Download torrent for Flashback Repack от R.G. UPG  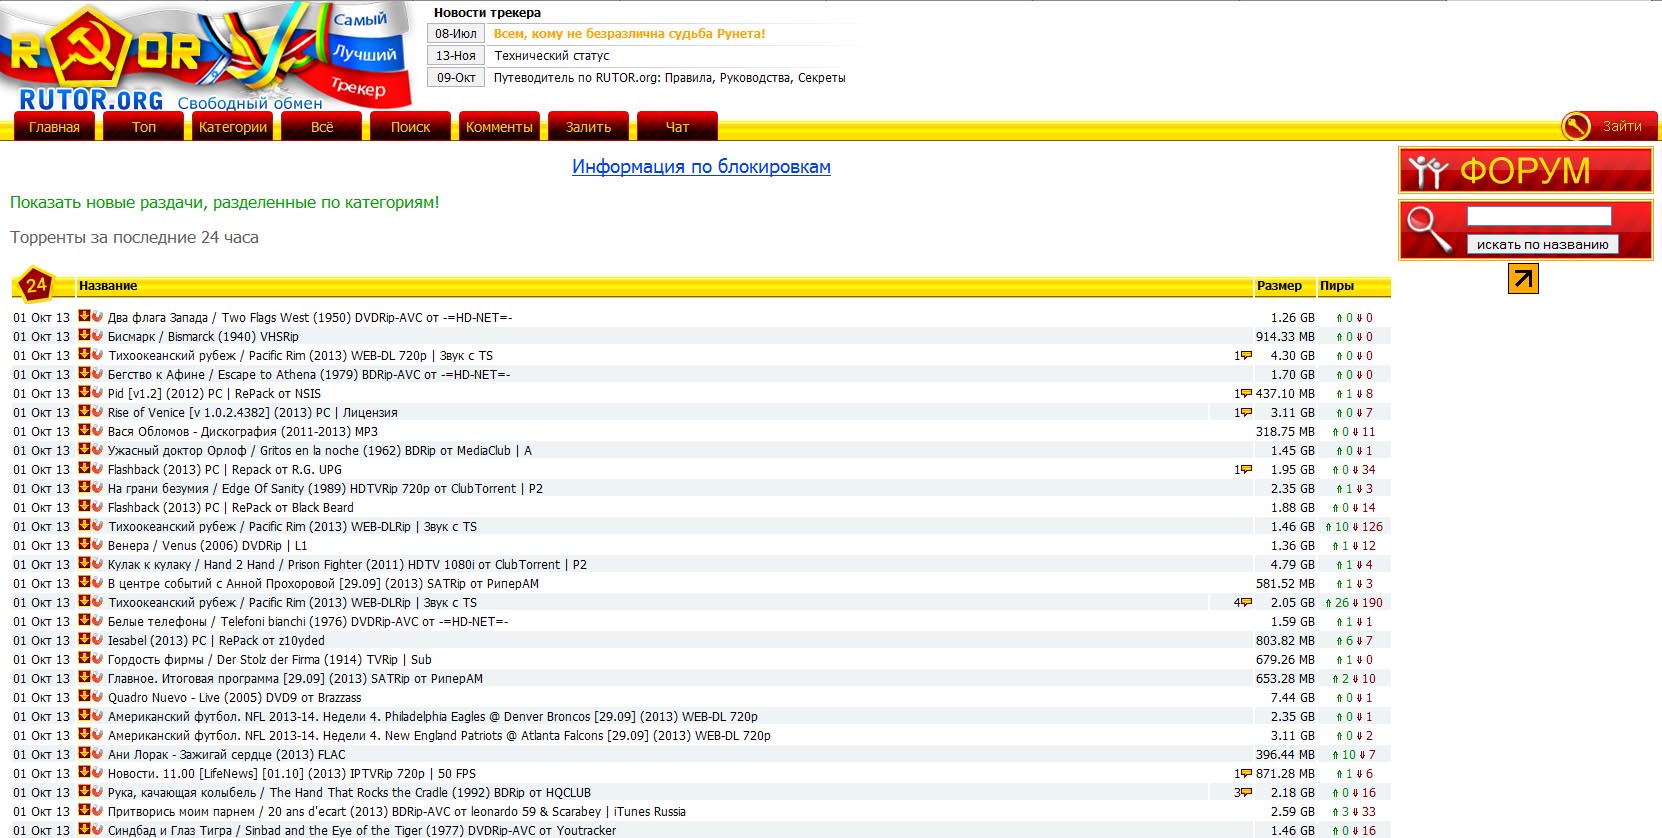(x=84, y=468)
